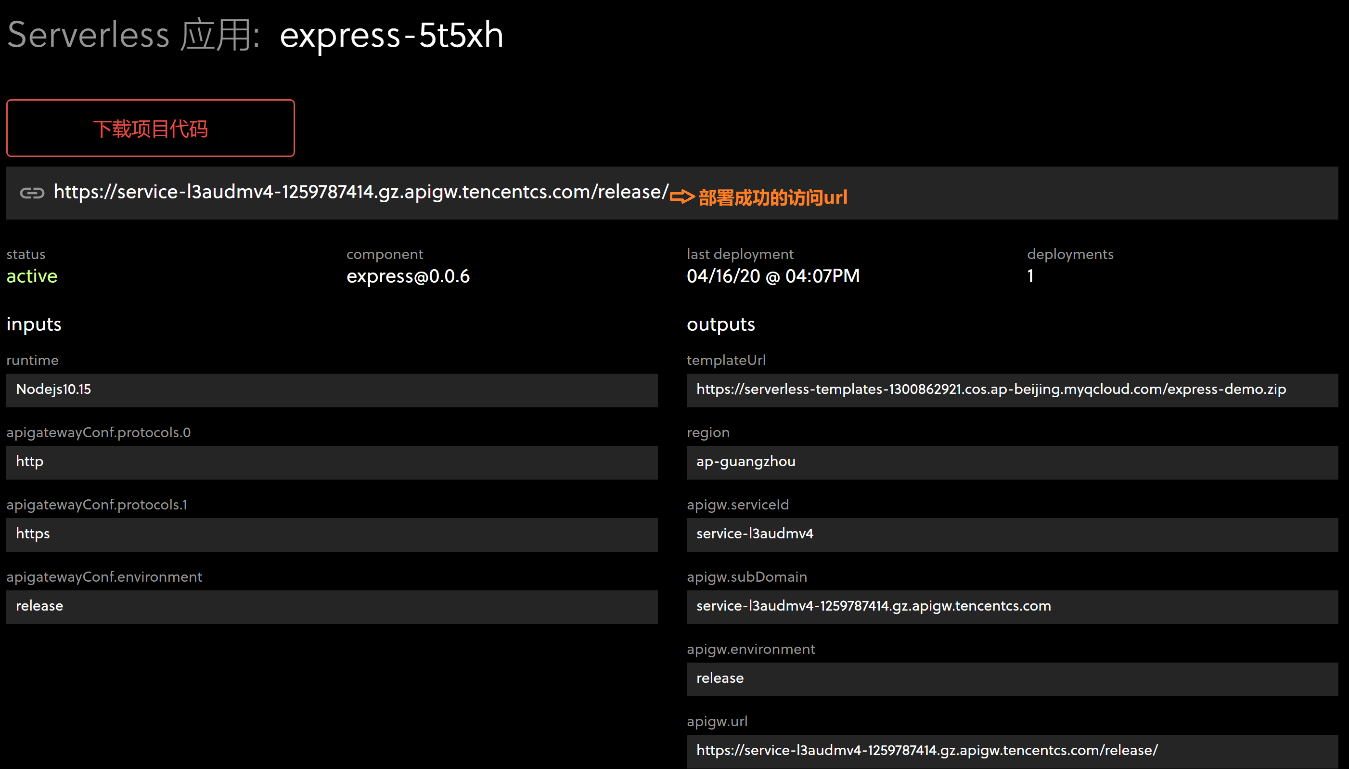The image size is (1349, 769).
Task: Open the deployment URL ending in /release/
Action: click(x=360, y=191)
